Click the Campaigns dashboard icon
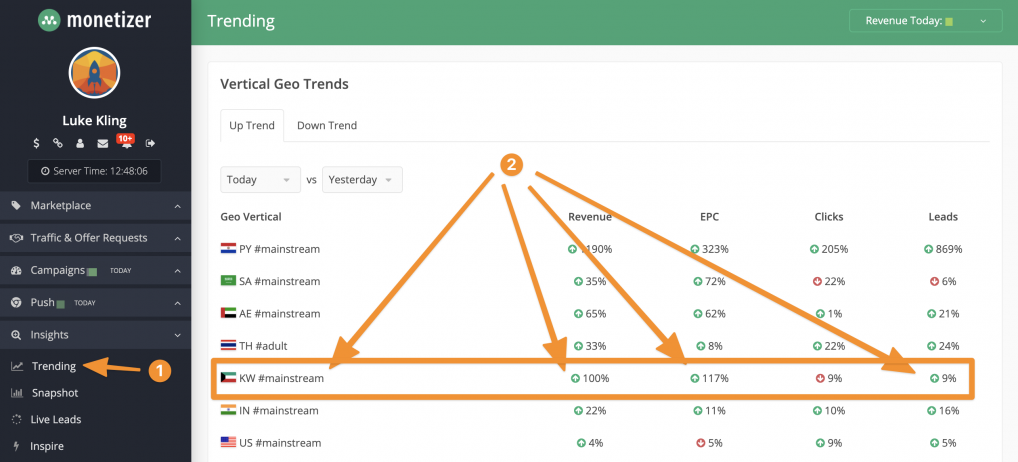1018x462 pixels. pos(16,270)
